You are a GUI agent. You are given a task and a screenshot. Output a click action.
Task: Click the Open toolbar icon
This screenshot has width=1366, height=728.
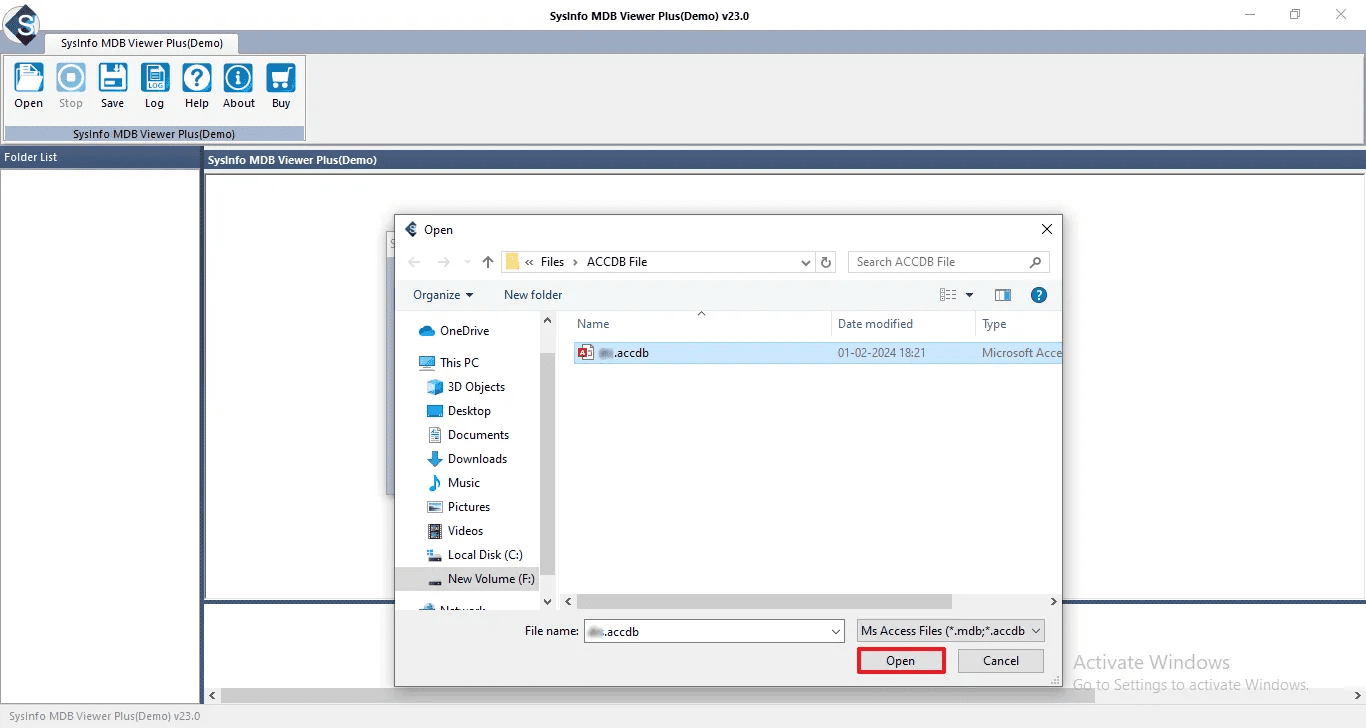click(29, 86)
